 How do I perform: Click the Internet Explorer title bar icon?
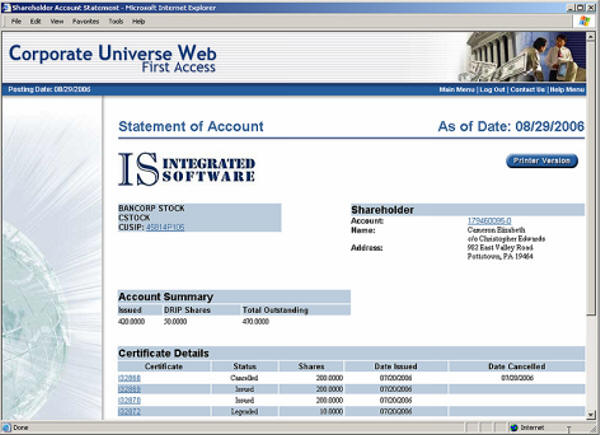tap(6, 8)
